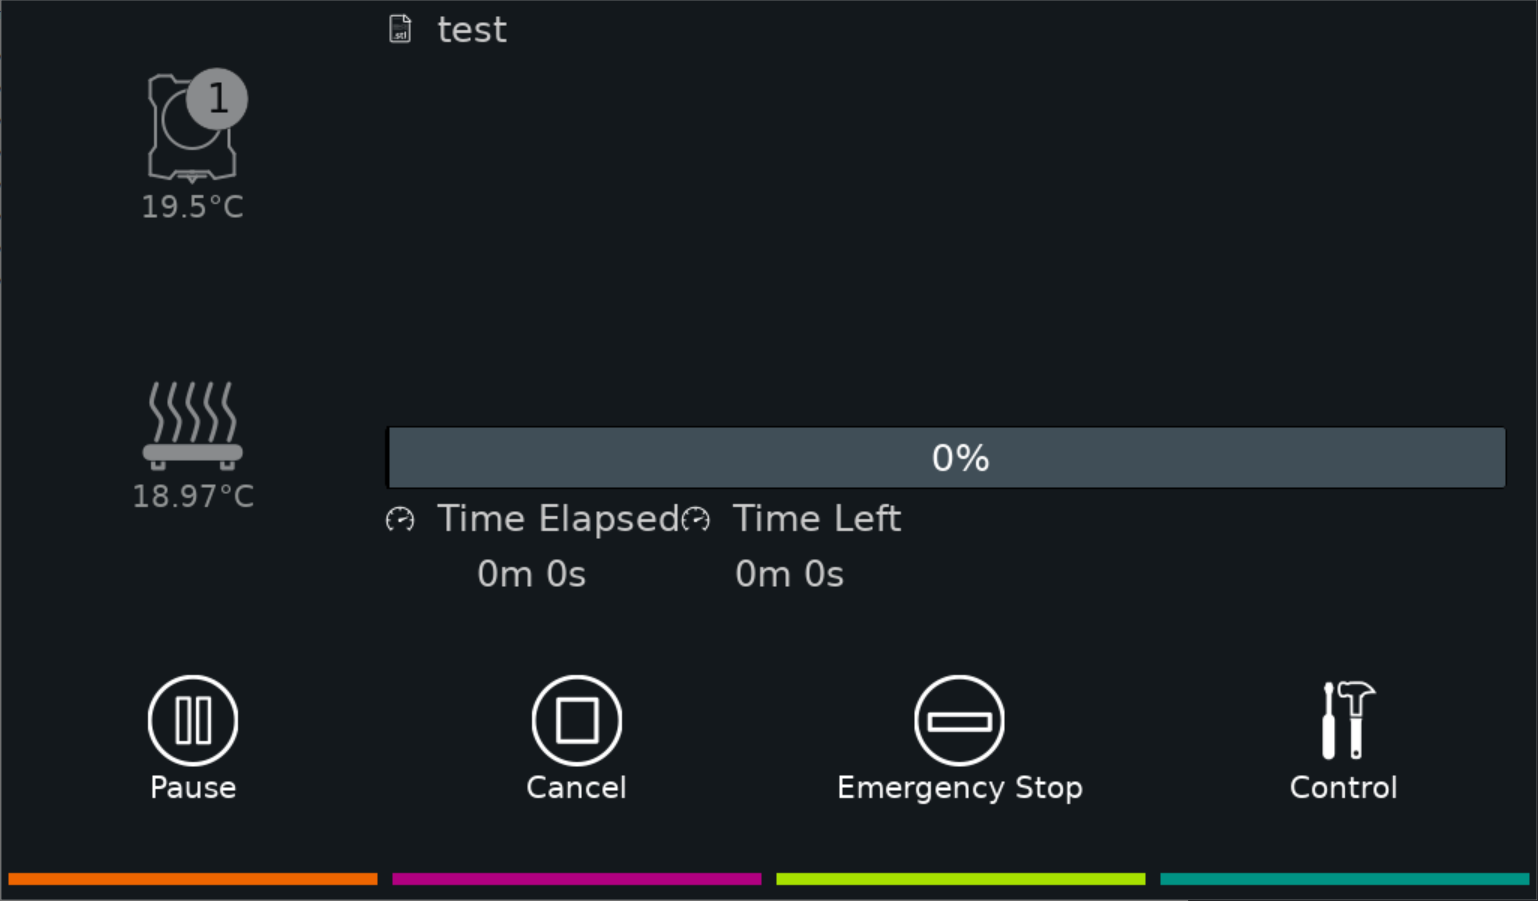Select the 18.97°C bed temperature reading
Image resolution: width=1538 pixels, height=901 pixels.
pos(193,496)
